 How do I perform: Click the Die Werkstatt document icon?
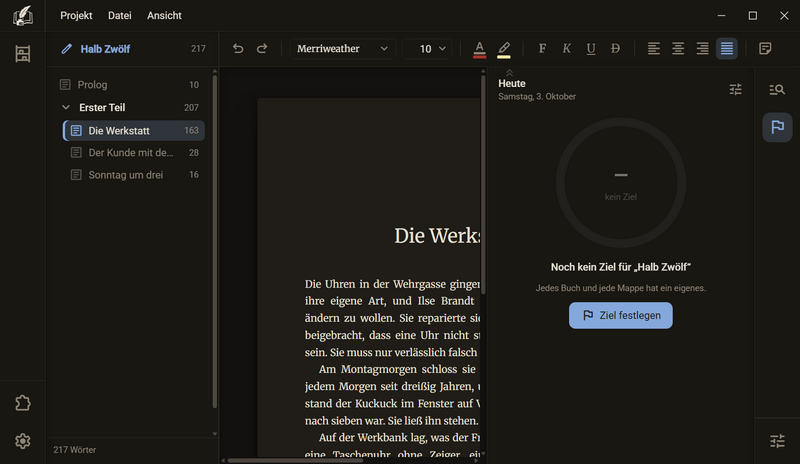point(76,131)
